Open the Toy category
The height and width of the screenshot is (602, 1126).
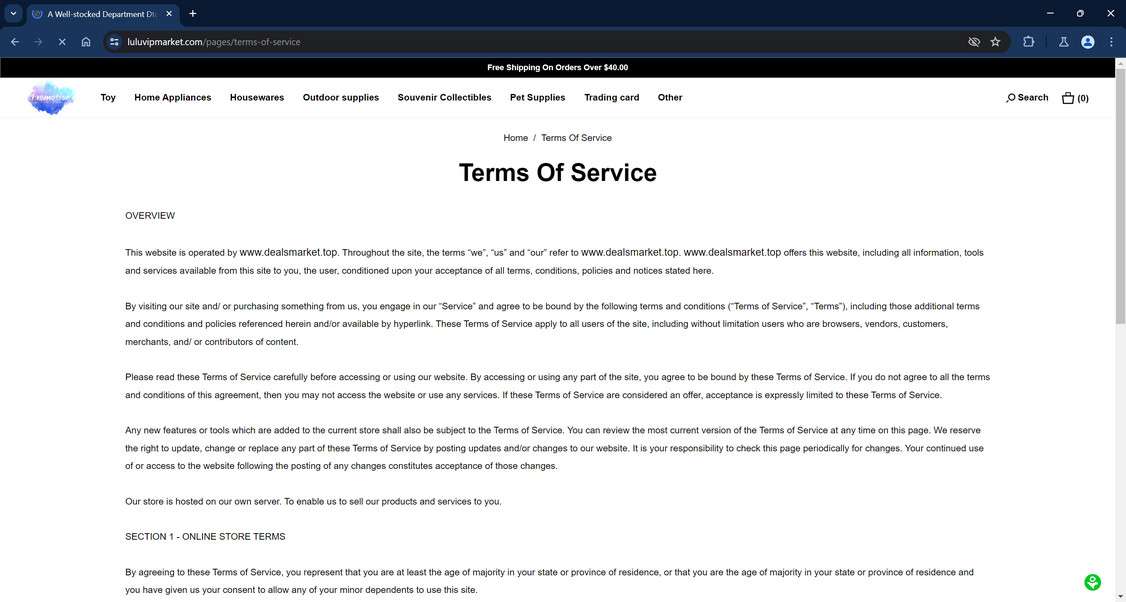(x=108, y=98)
